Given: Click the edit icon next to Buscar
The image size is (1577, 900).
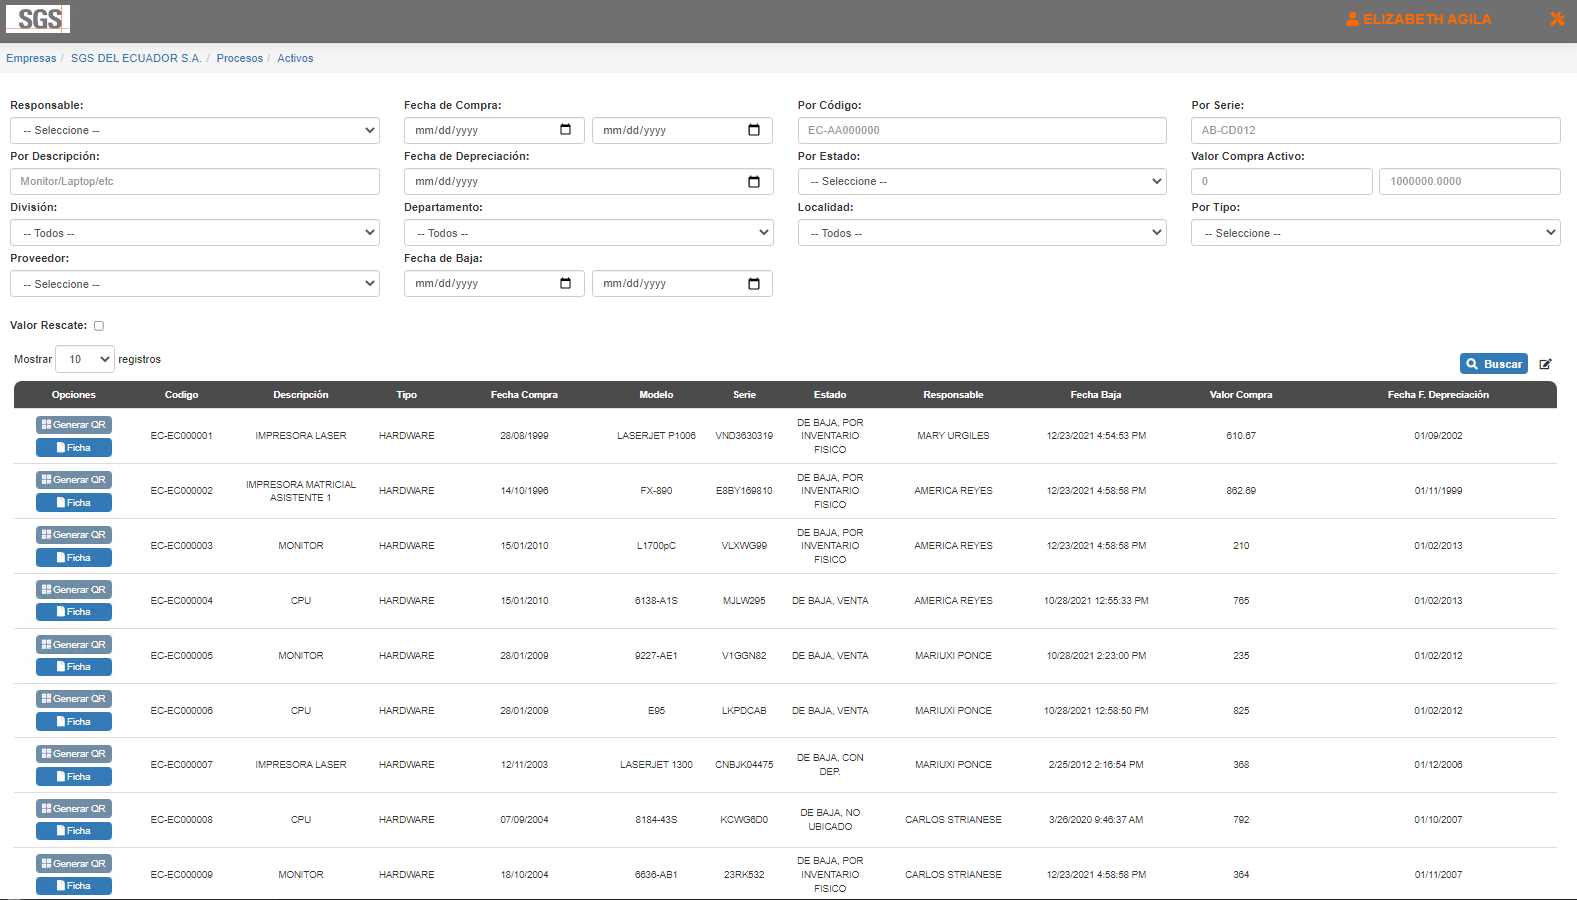Looking at the screenshot, I should coord(1545,364).
